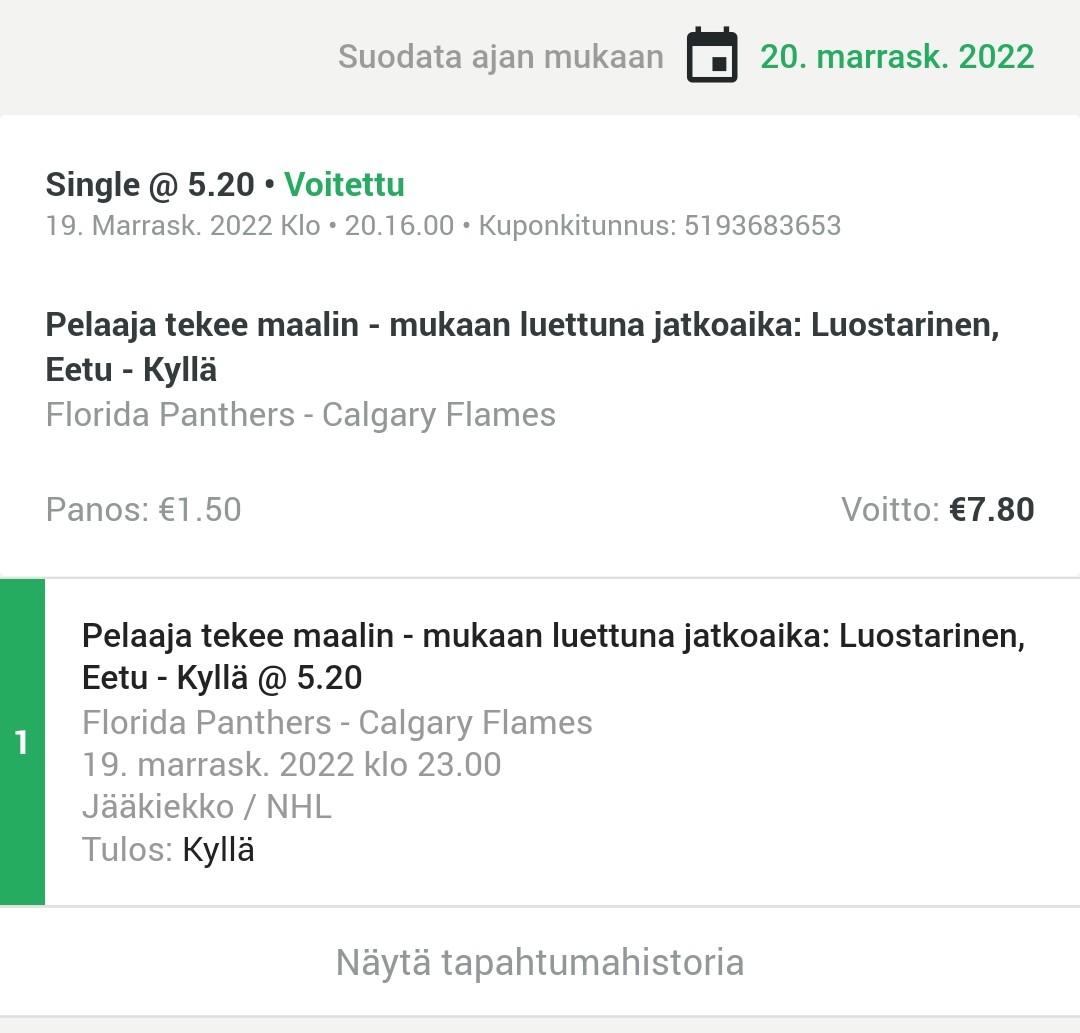Click the green bar numbered 1
1080x1033 pixels.
[22, 743]
